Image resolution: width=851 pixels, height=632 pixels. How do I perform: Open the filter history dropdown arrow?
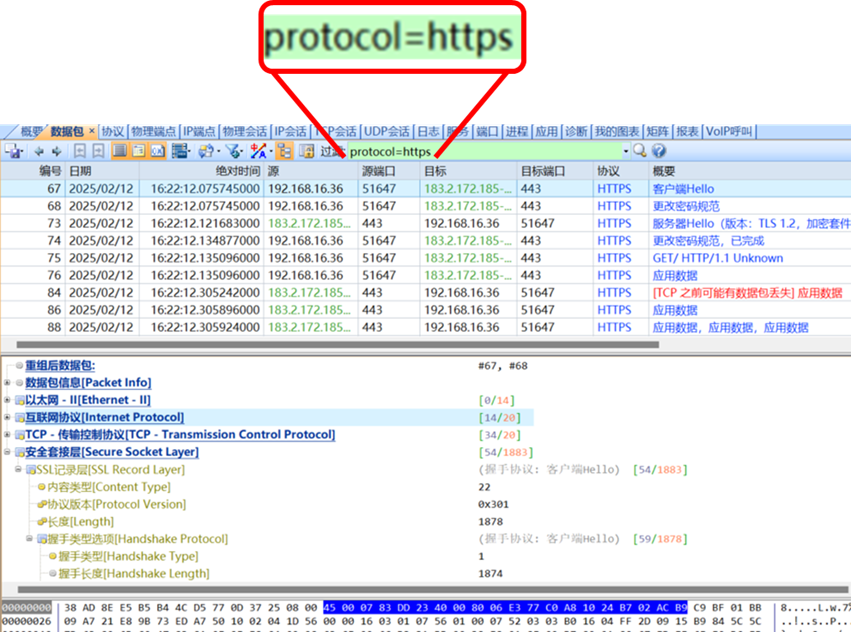[x=626, y=151]
